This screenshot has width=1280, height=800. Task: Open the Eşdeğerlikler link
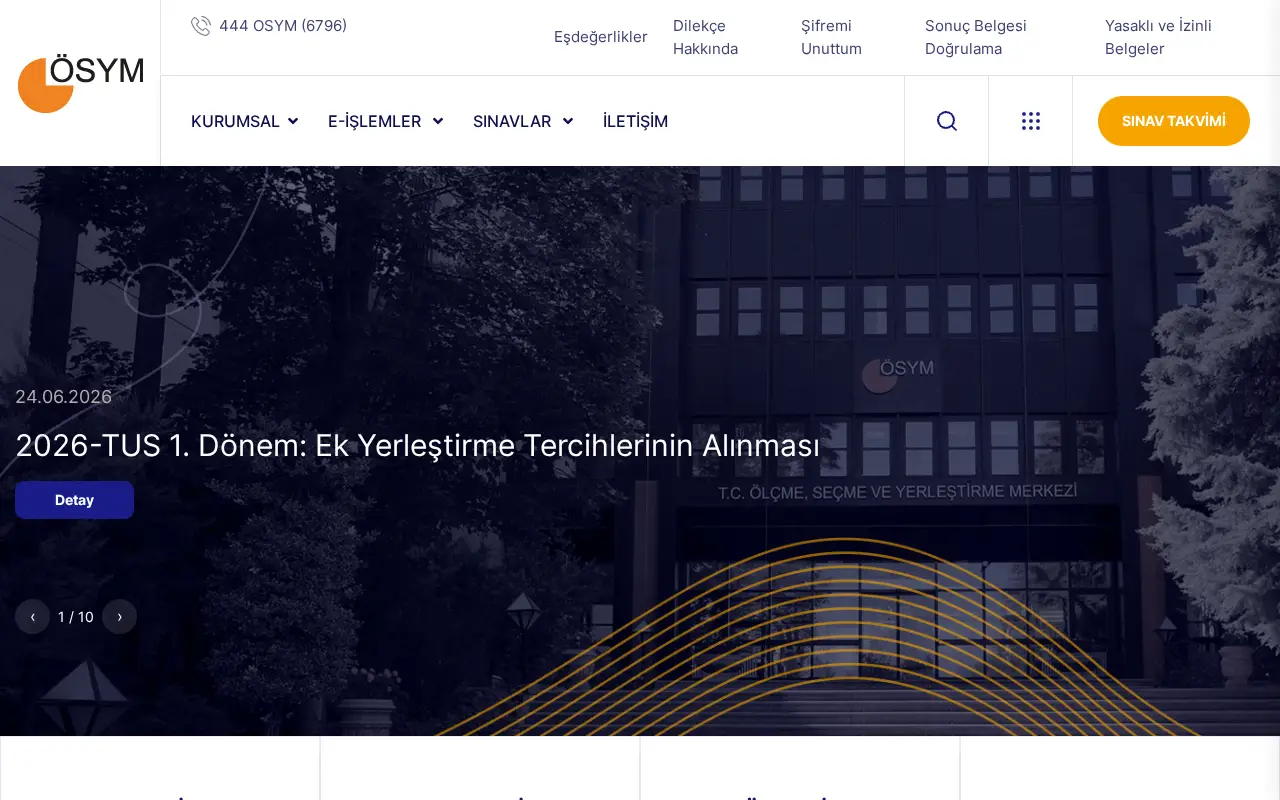pos(601,37)
